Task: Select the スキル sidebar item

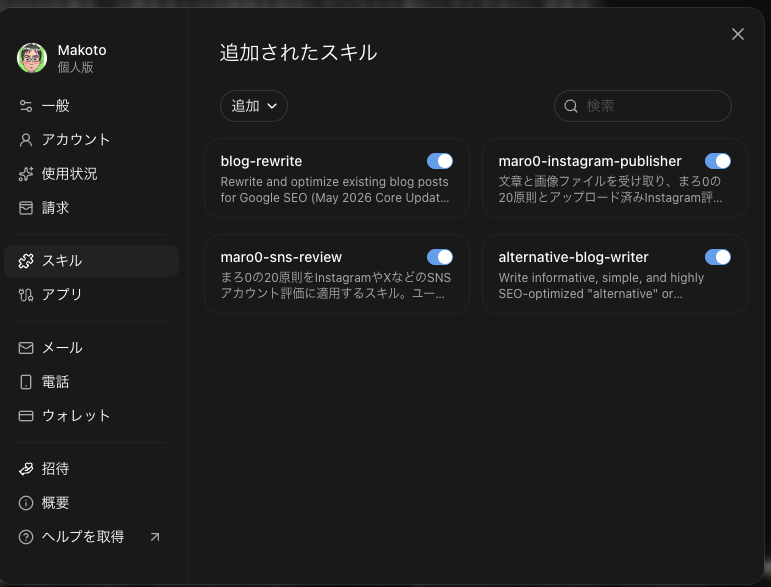Action: pos(91,261)
